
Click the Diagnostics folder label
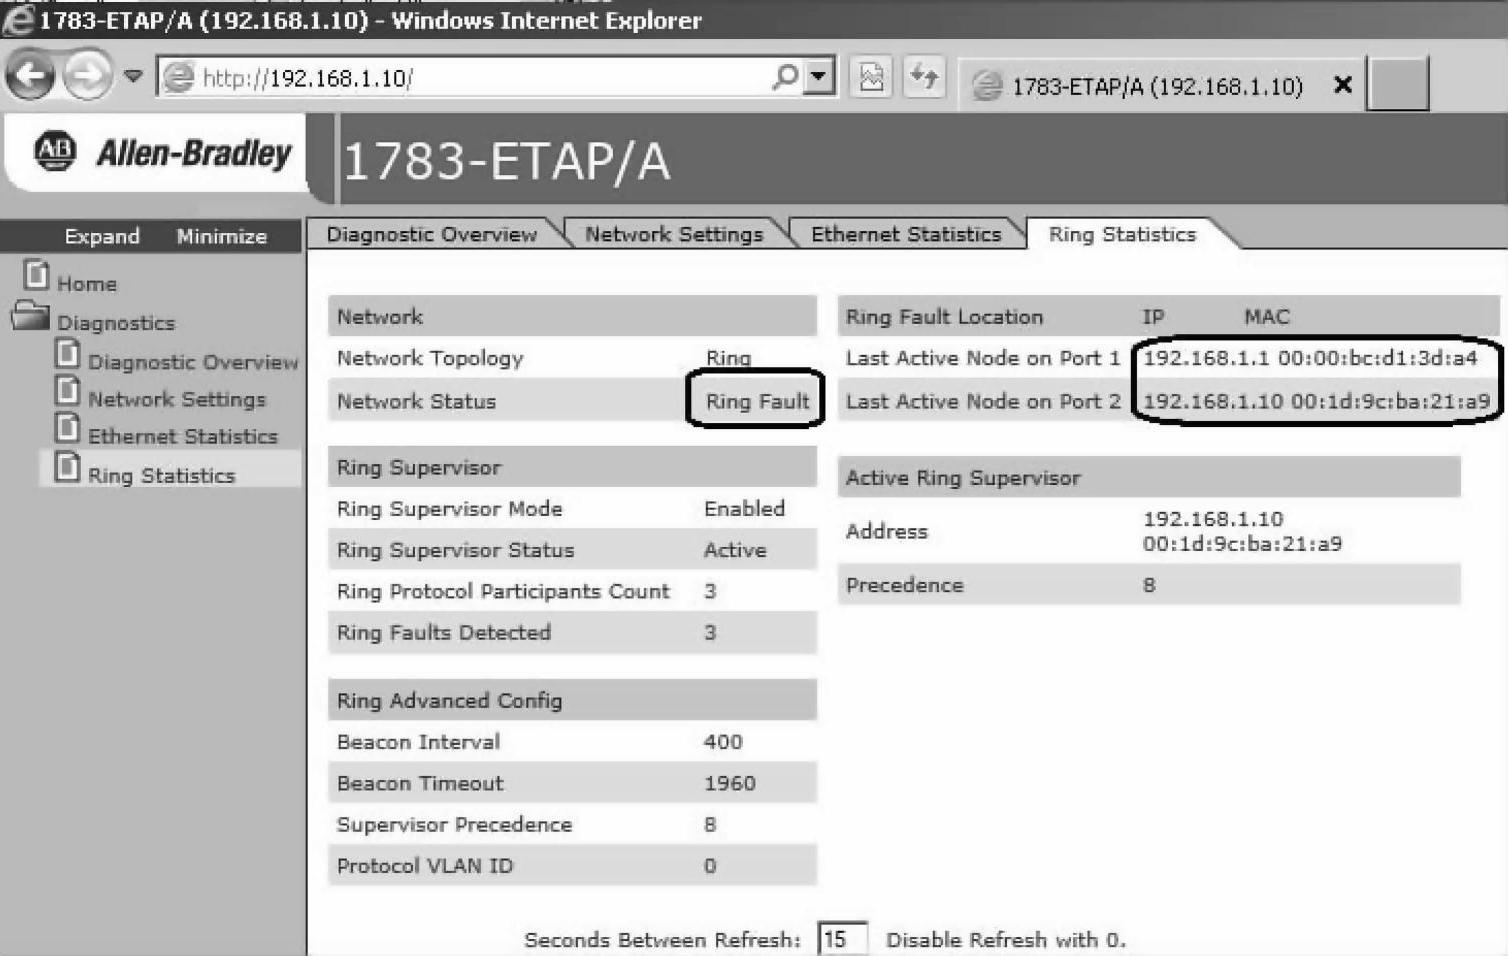(x=116, y=323)
